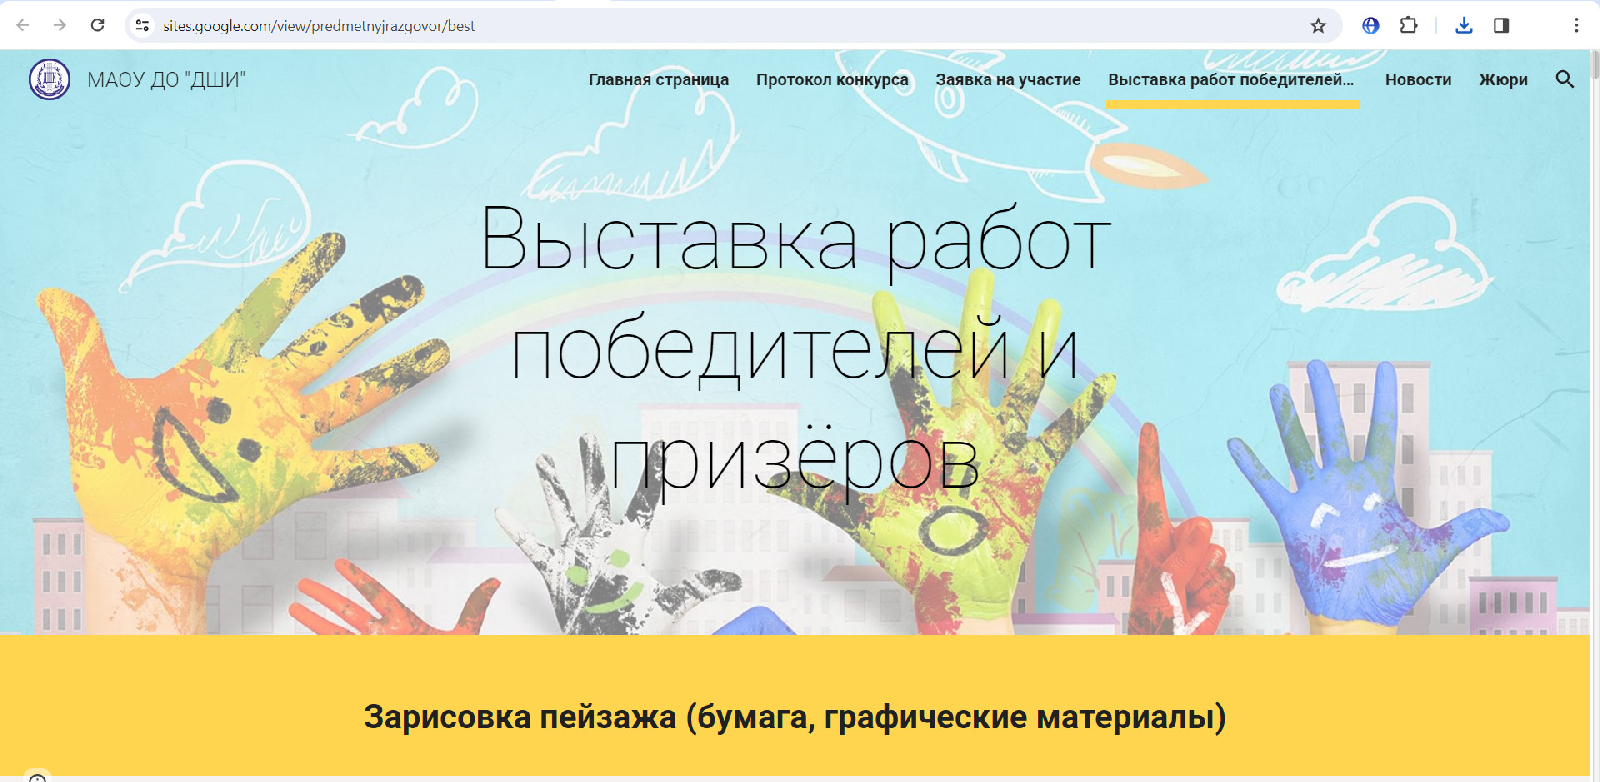Viewport: 1600px width, 782px height.
Task: Reload the current page
Action: pos(97,25)
